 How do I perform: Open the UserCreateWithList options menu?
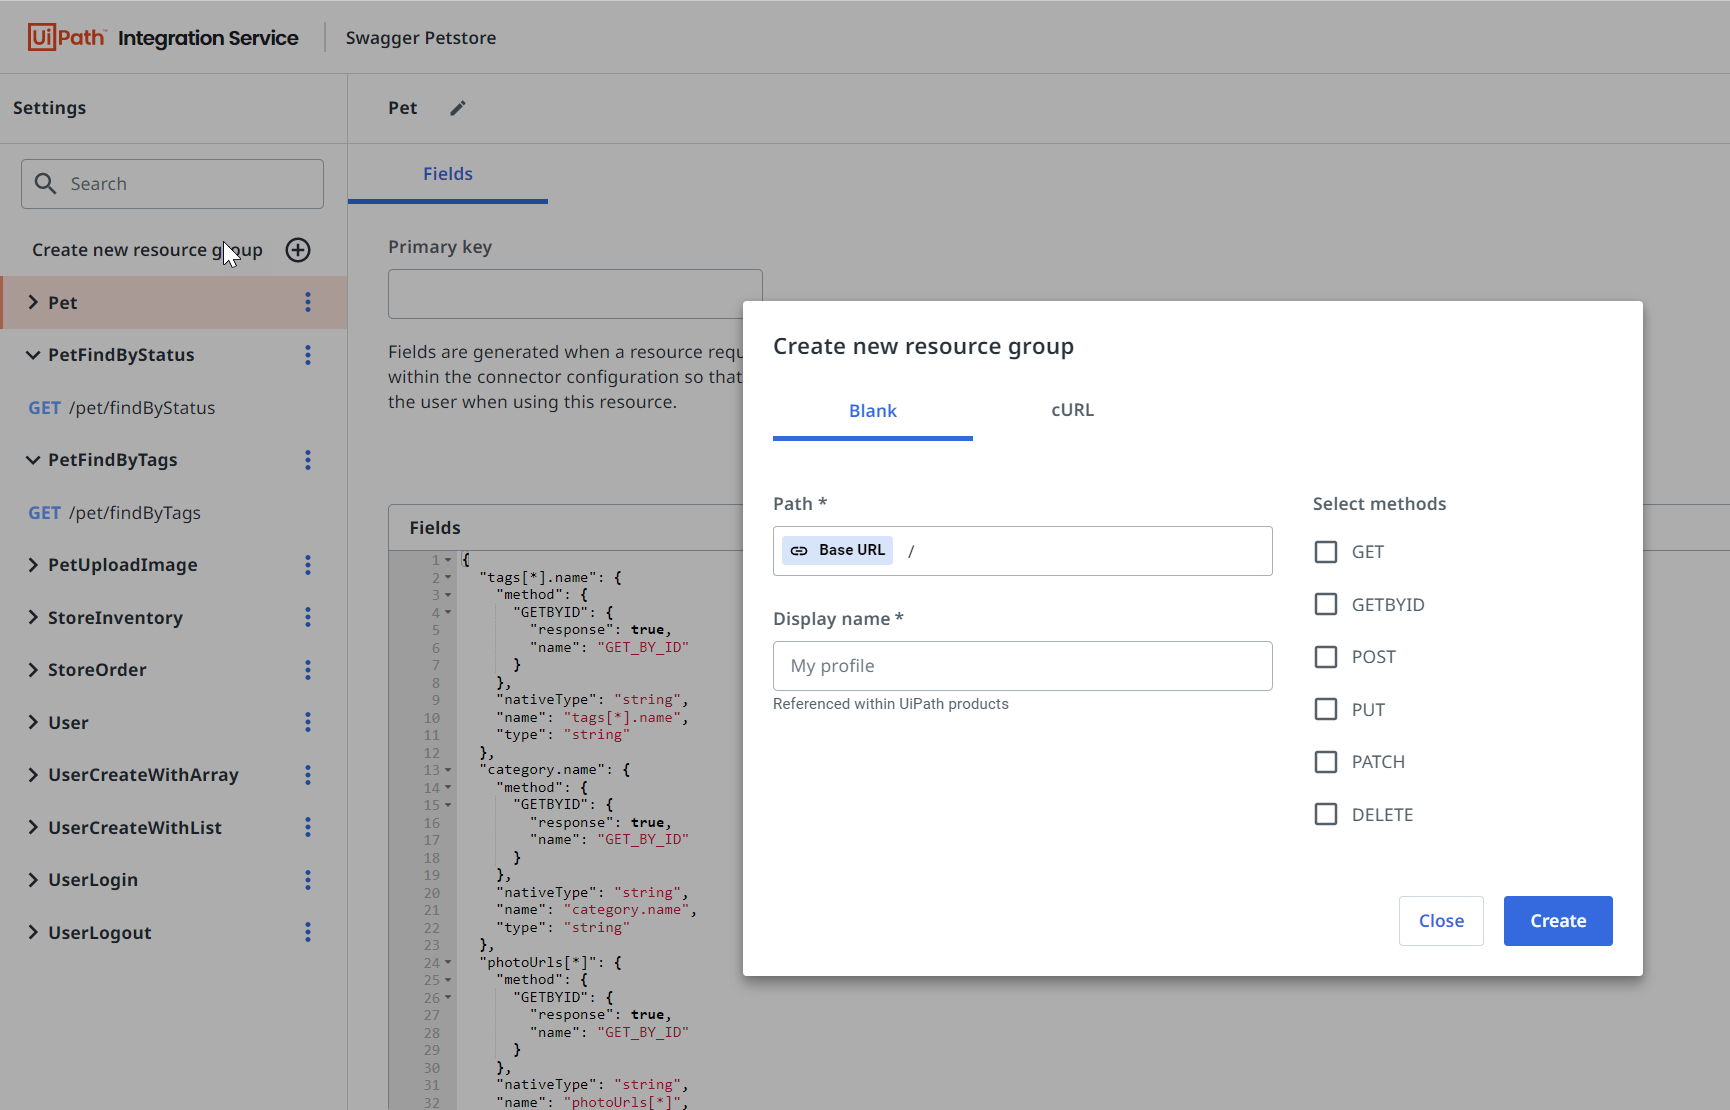pyautogui.click(x=308, y=828)
